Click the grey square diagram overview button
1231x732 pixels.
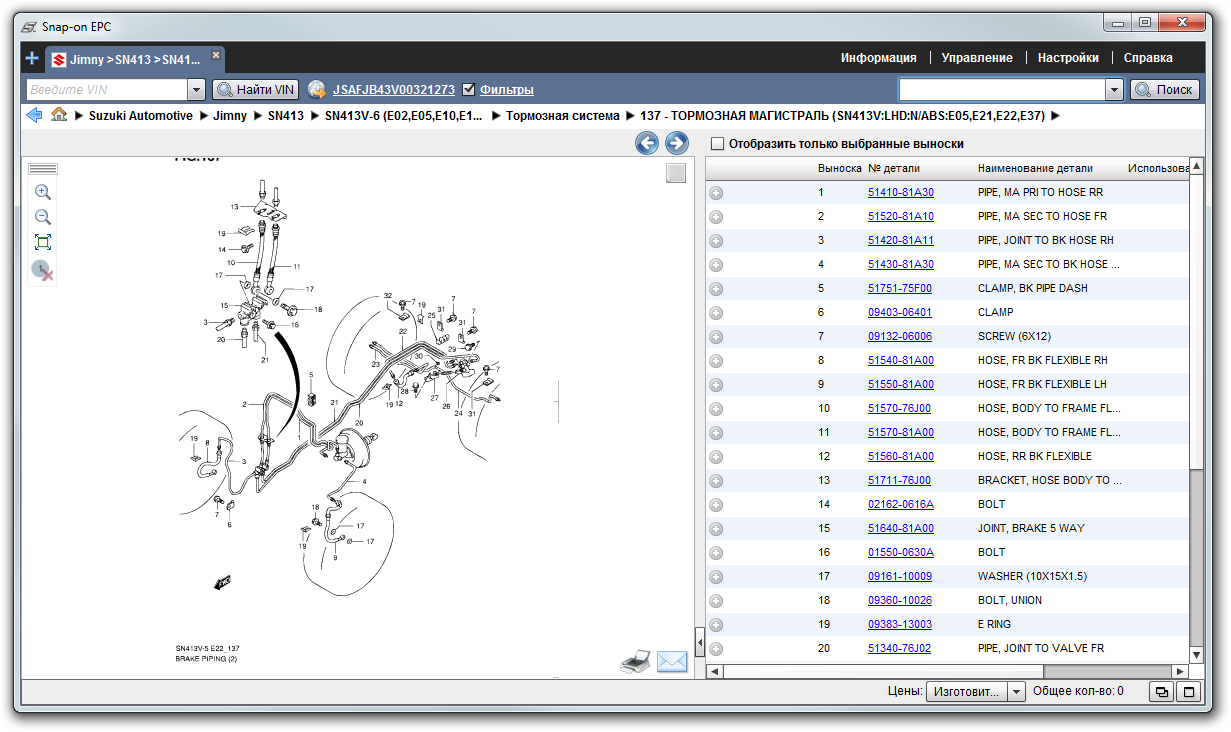(x=676, y=174)
